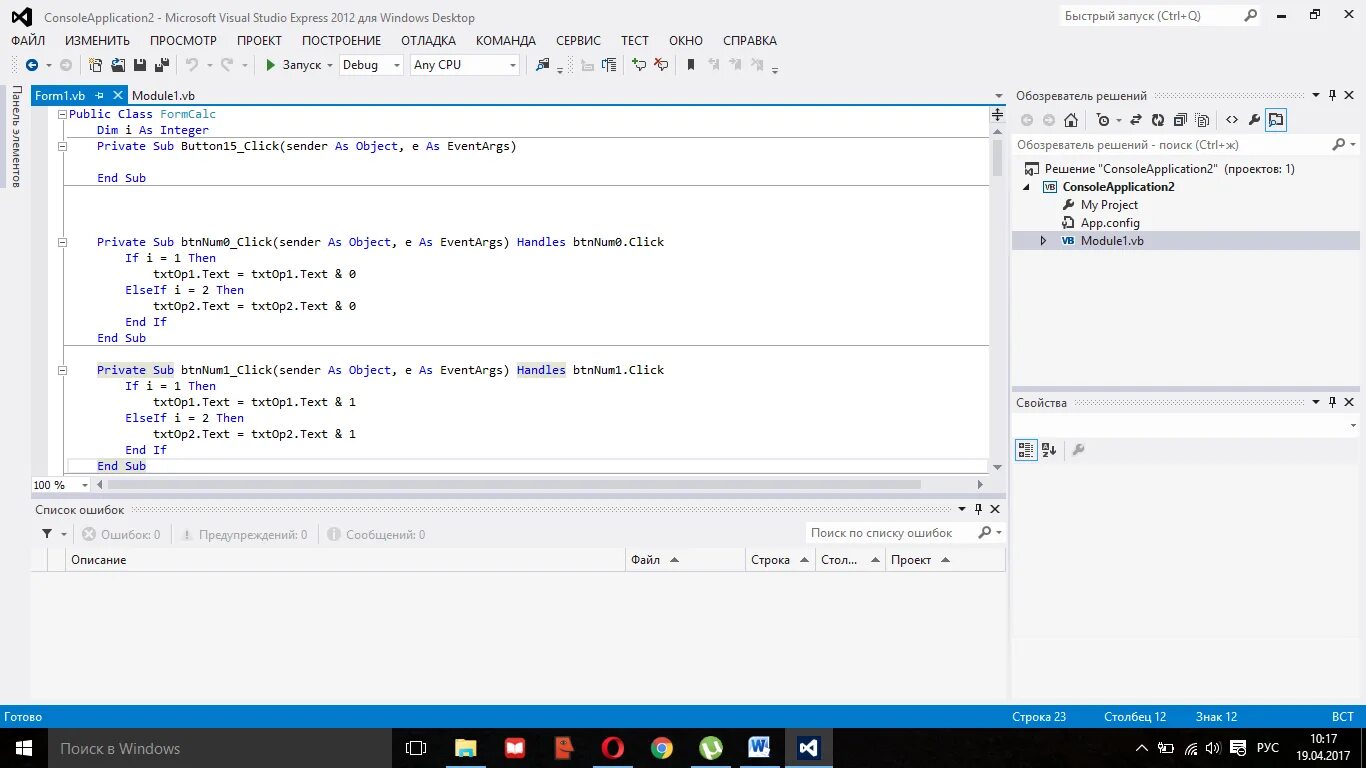The width and height of the screenshot is (1366, 768).
Task: Click the New Project toolbar icon
Action: click(x=96, y=65)
